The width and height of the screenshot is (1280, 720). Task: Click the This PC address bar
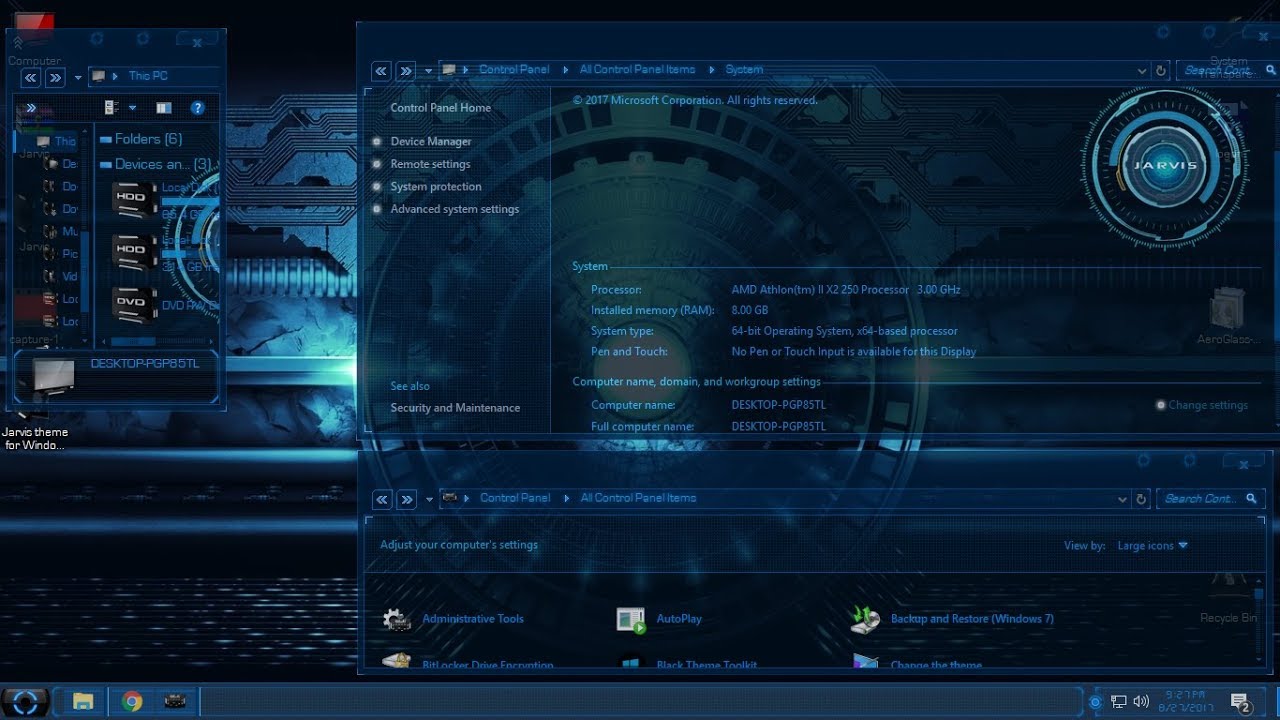155,76
